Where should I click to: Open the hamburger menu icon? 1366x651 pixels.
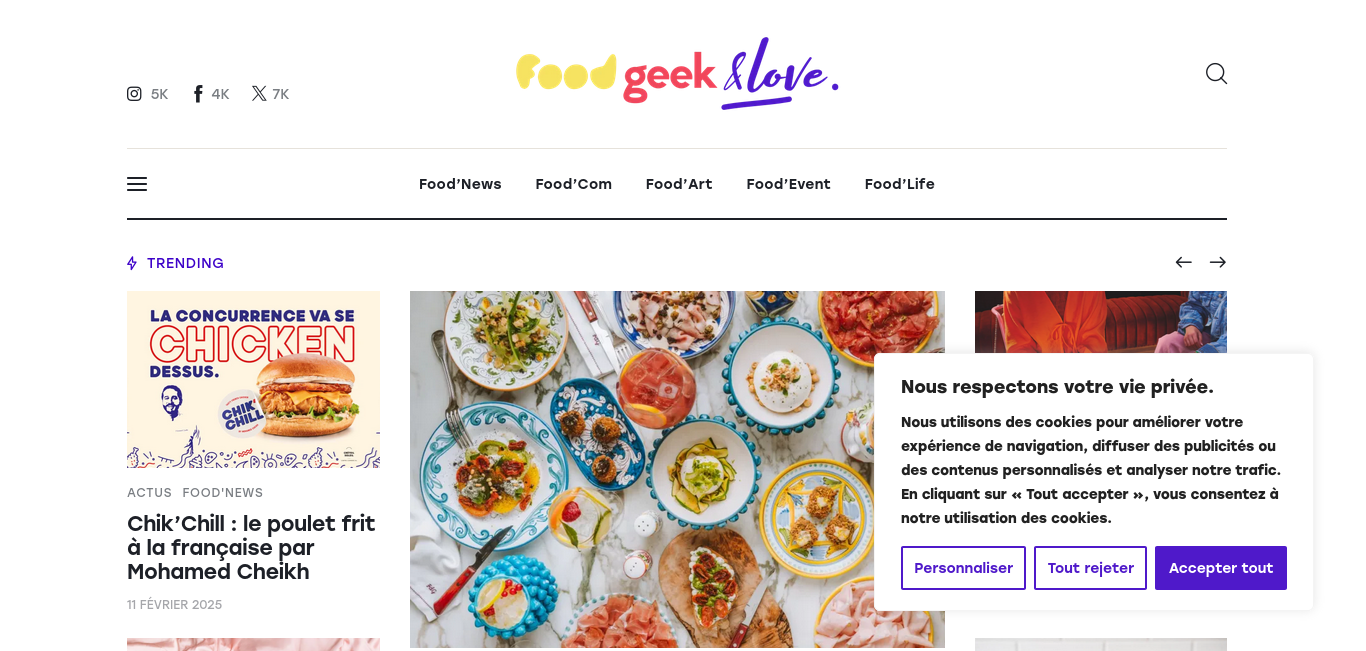pyautogui.click(x=137, y=184)
